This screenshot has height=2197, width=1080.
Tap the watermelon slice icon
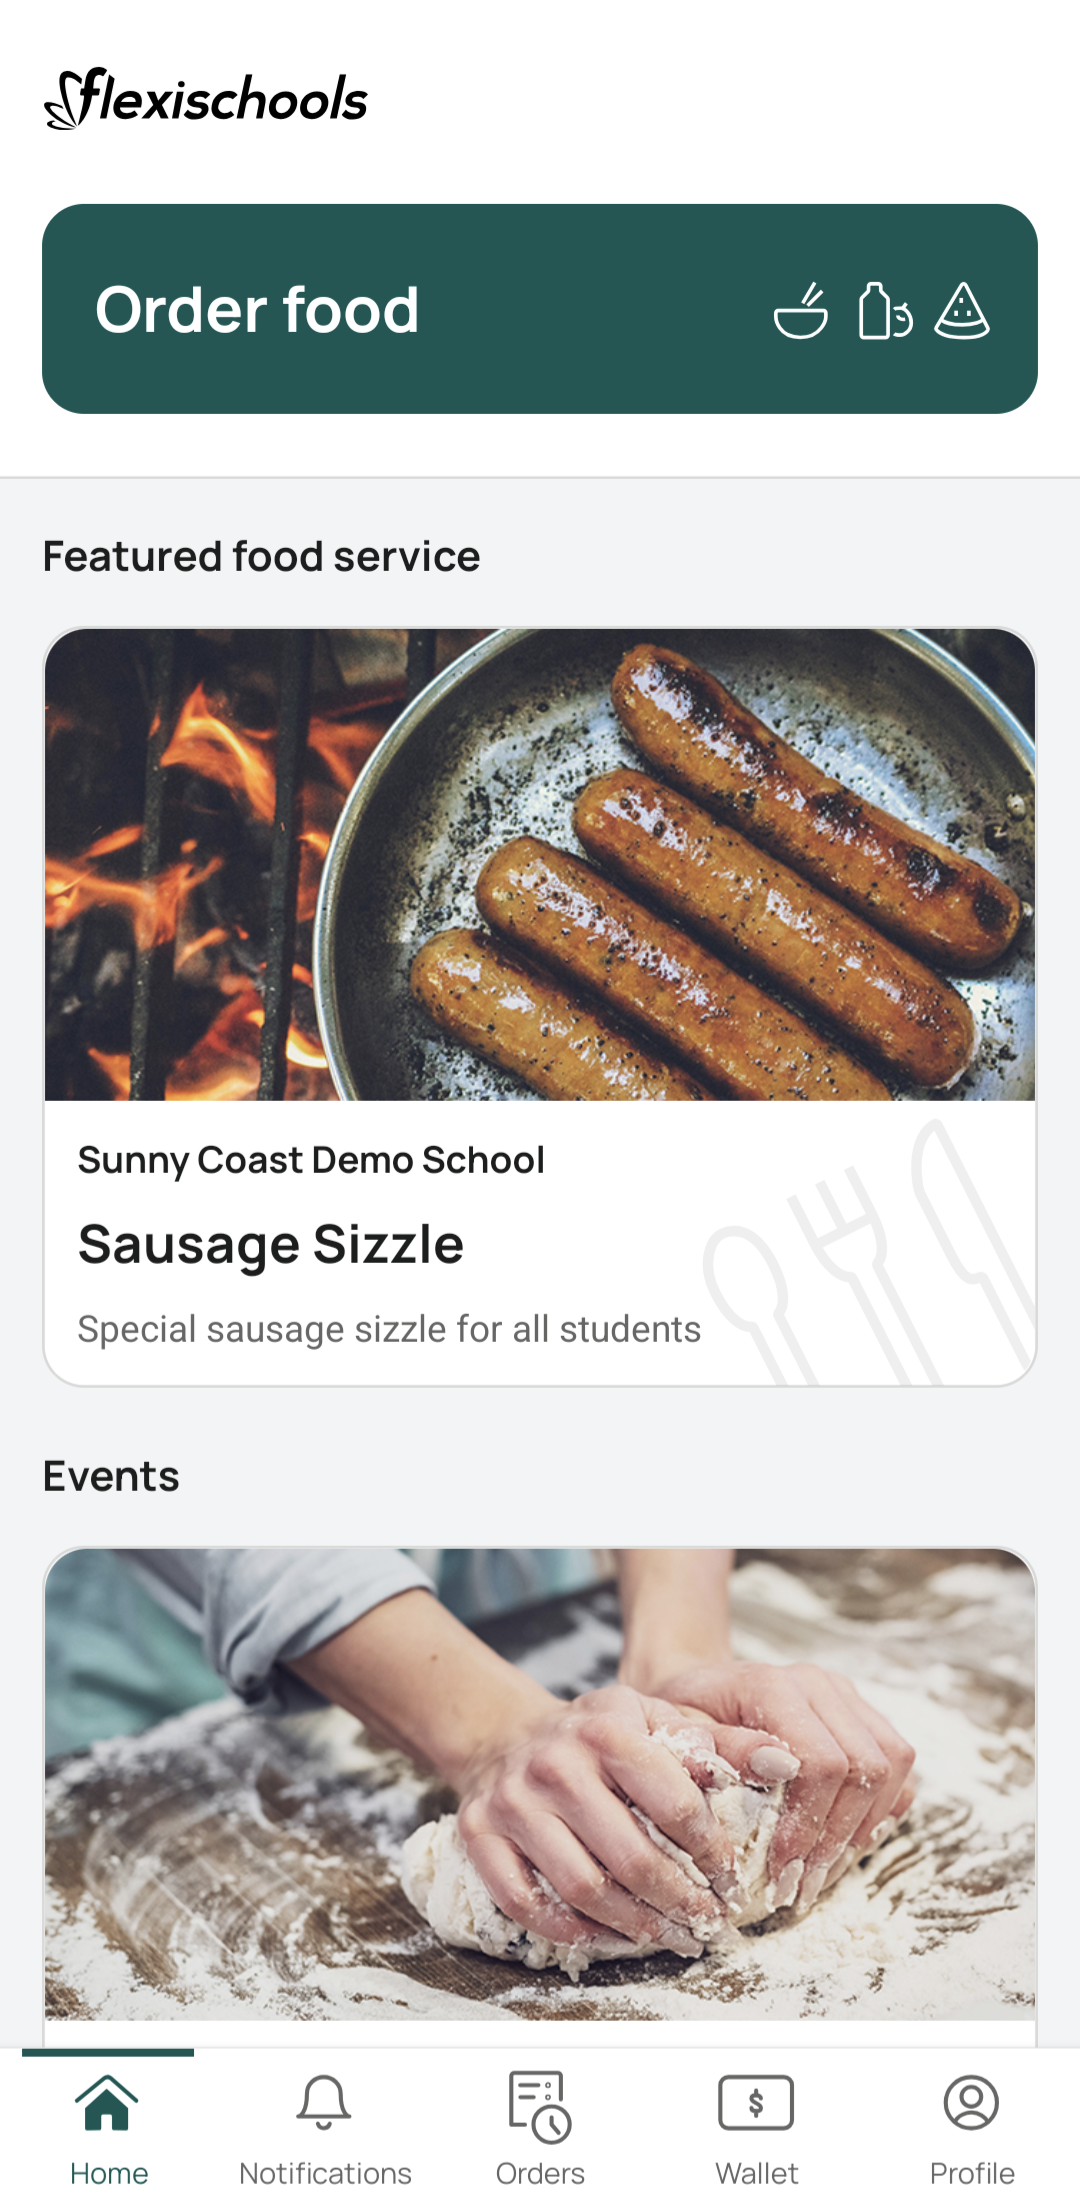tap(962, 312)
